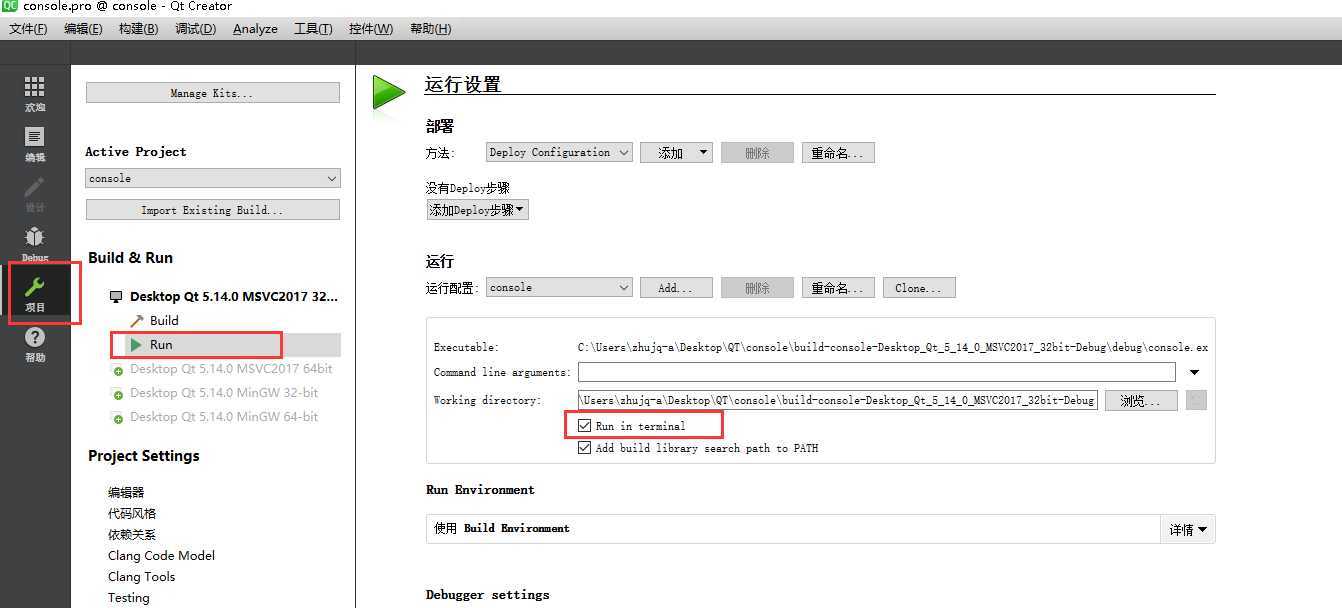Click the deployment 重命名... button
Viewport: 1342px width, 608px height.
838,153
